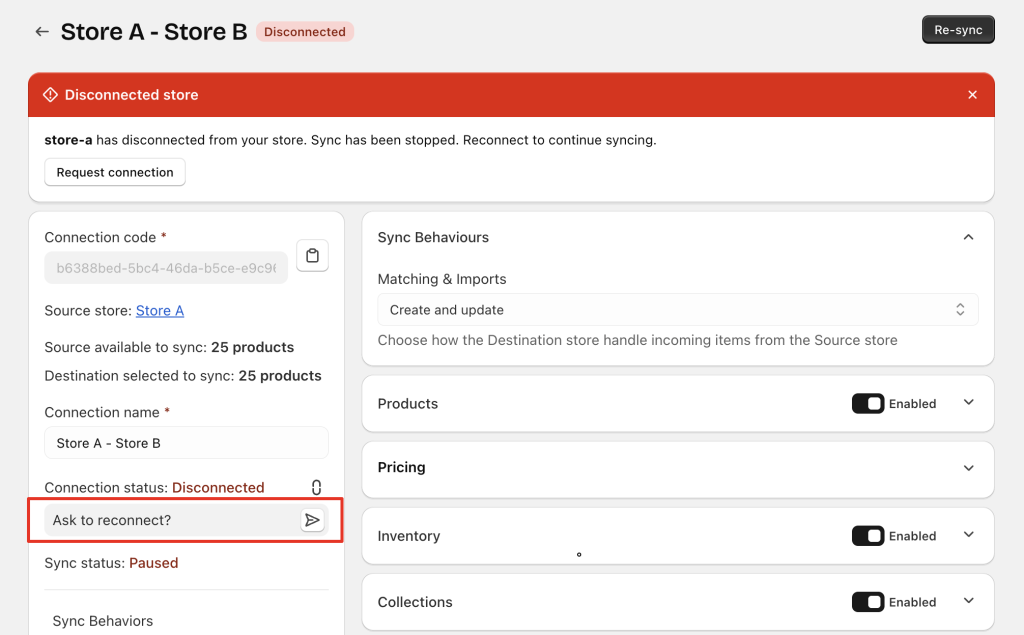Click the back arrow beside the page title
This screenshot has width=1024, height=635.
point(42,32)
